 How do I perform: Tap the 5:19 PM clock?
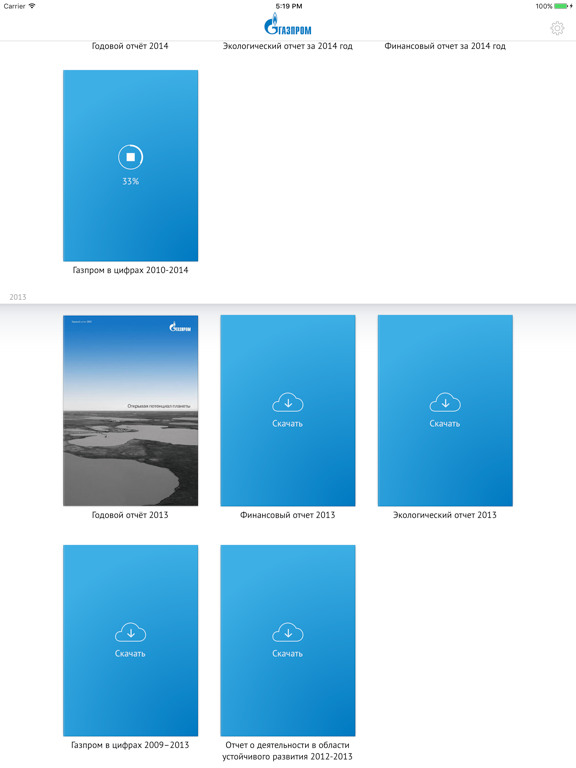[x=288, y=6]
